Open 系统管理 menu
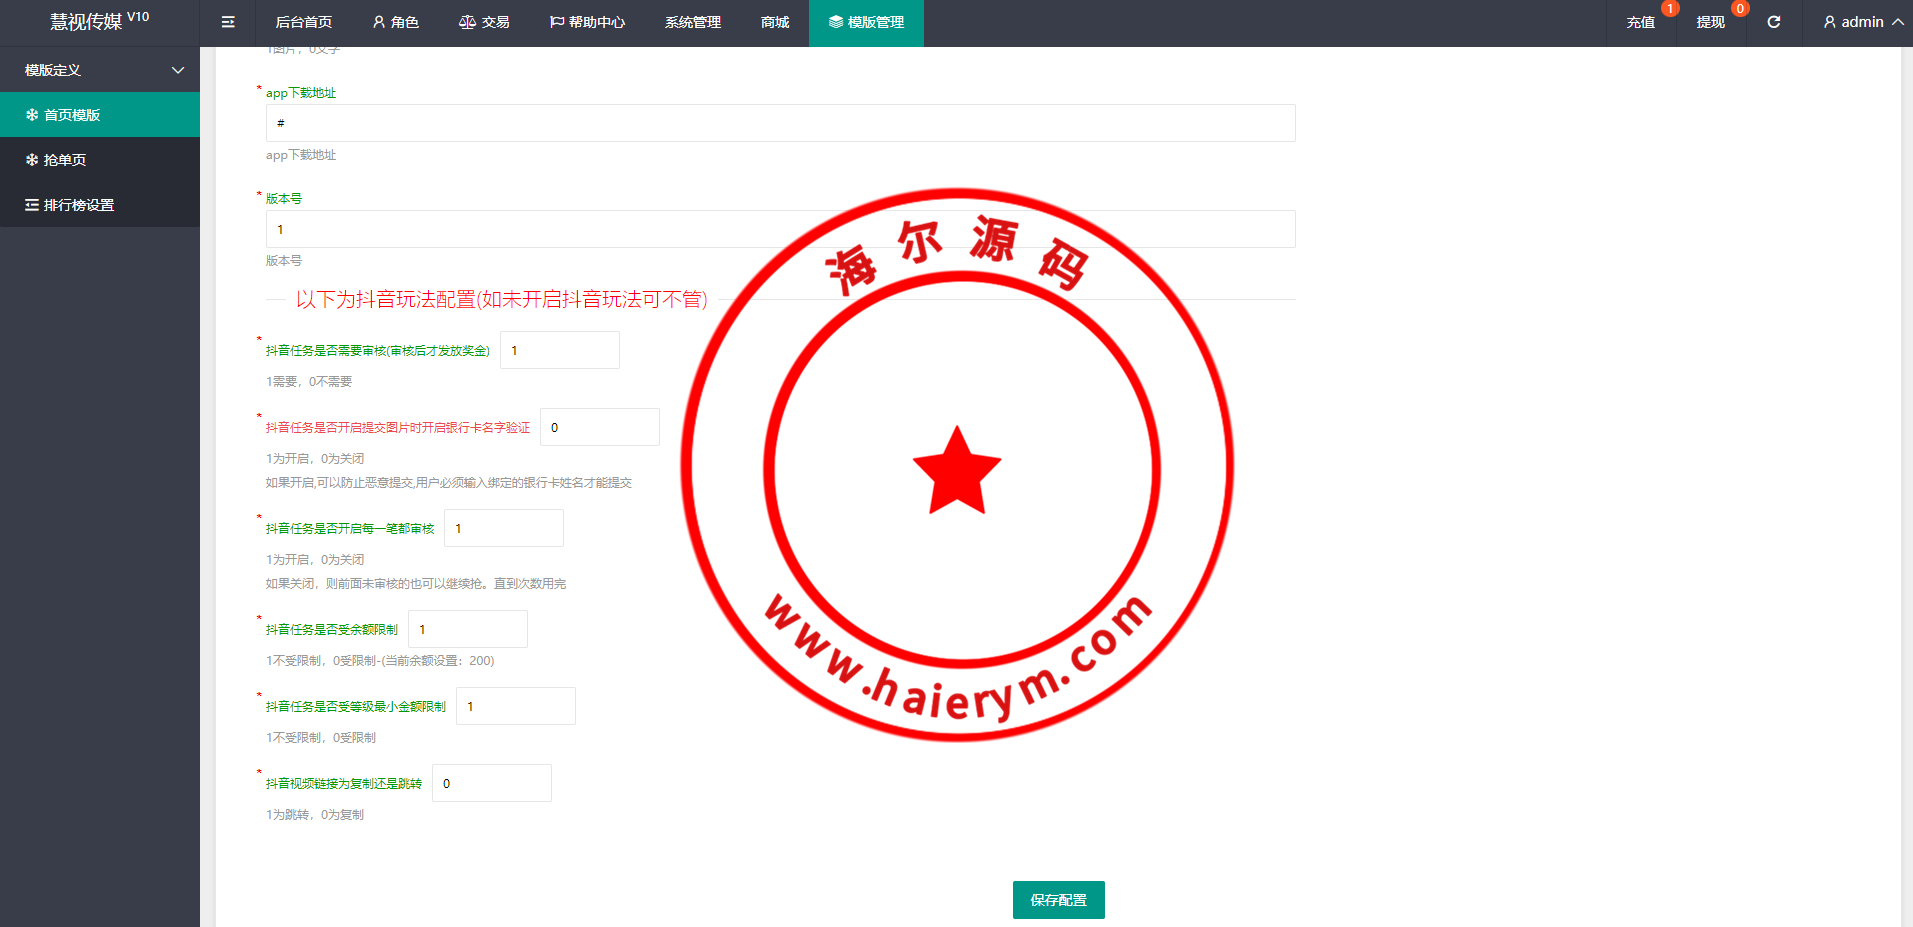 pyautogui.click(x=692, y=22)
